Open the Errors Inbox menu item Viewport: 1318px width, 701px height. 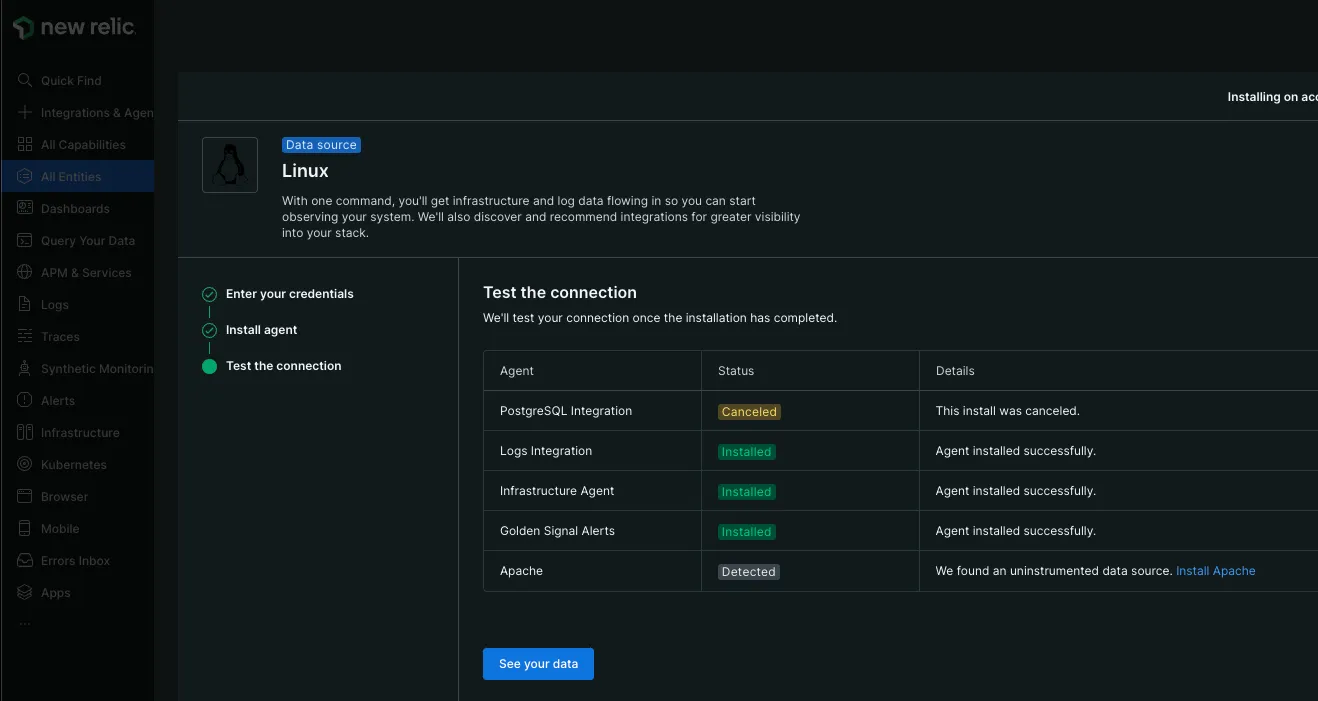click(75, 560)
